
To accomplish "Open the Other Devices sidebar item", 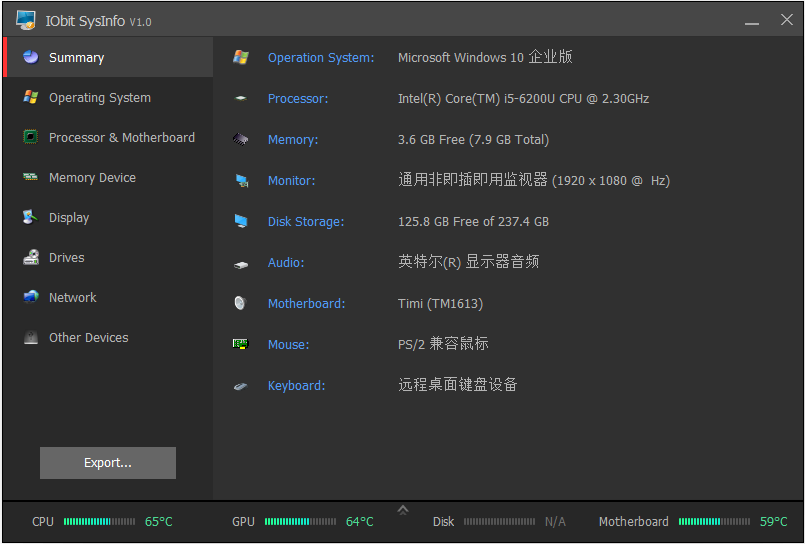I will pyautogui.click(x=108, y=338).
